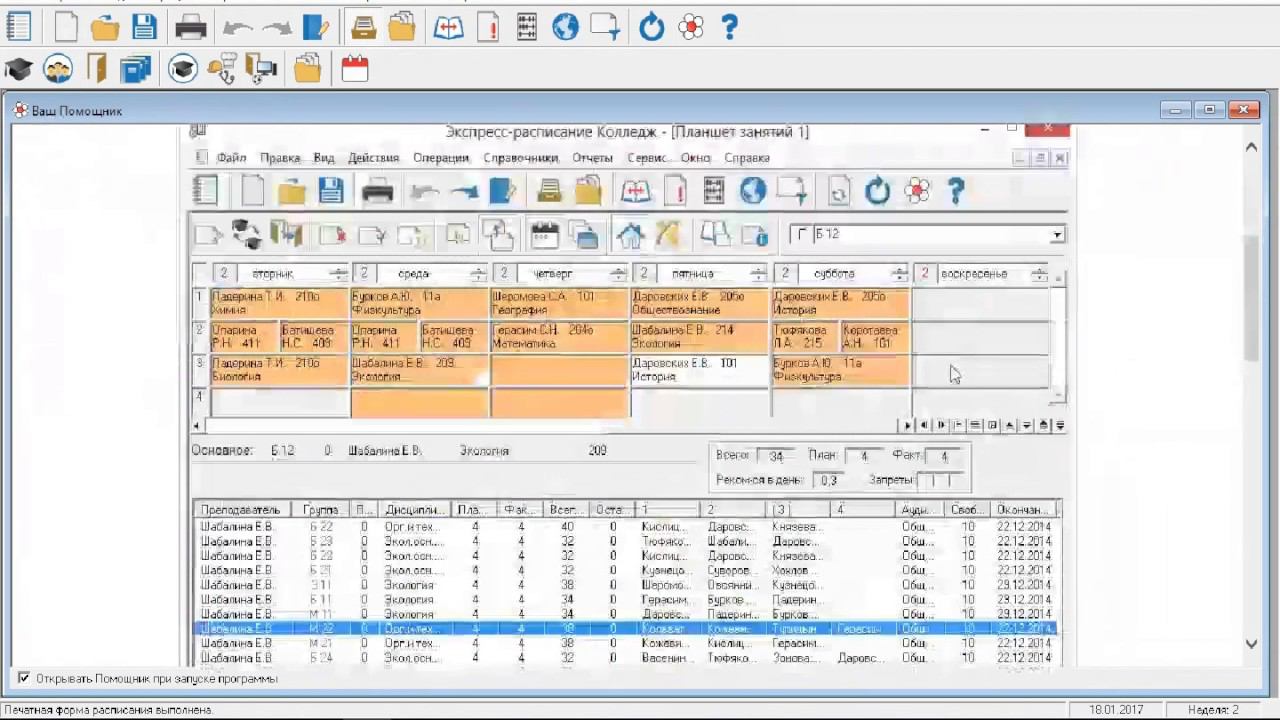Click the house icon in the schedule toolbar

630,235
